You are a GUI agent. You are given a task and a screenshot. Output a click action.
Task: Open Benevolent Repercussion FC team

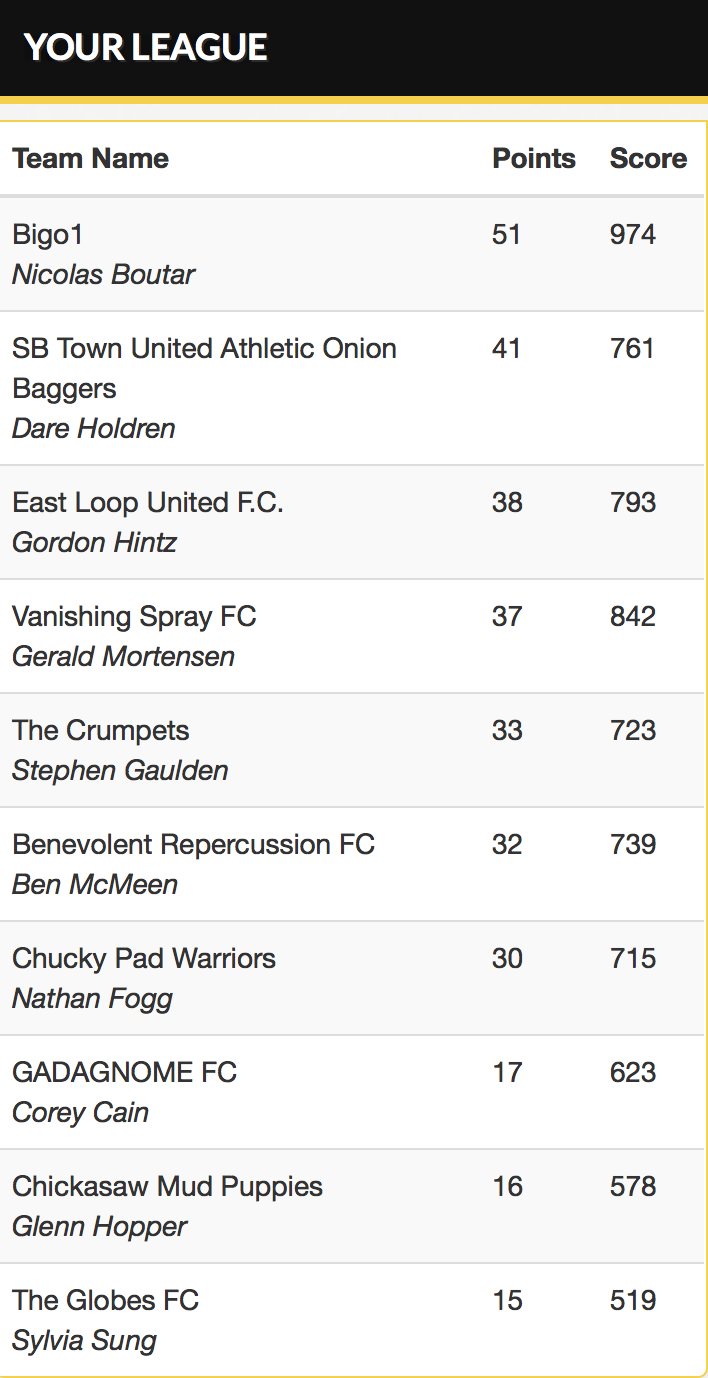pos(193,844)
